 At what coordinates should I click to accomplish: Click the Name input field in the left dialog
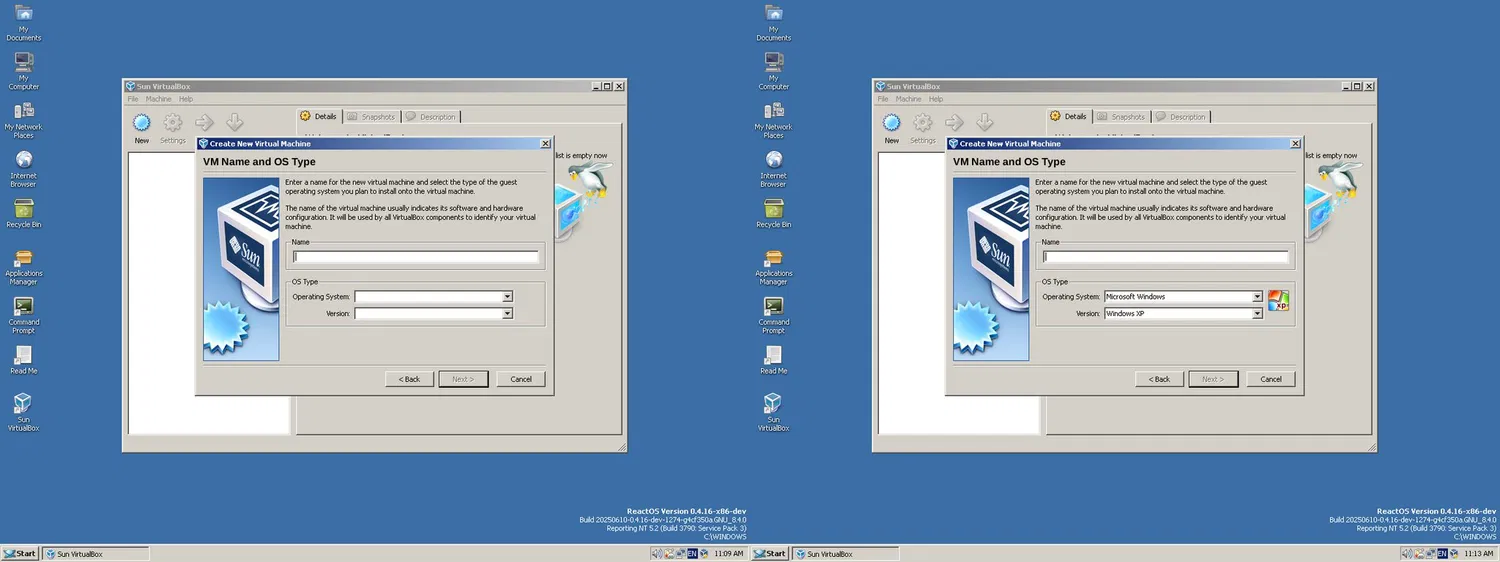point(415,257)
